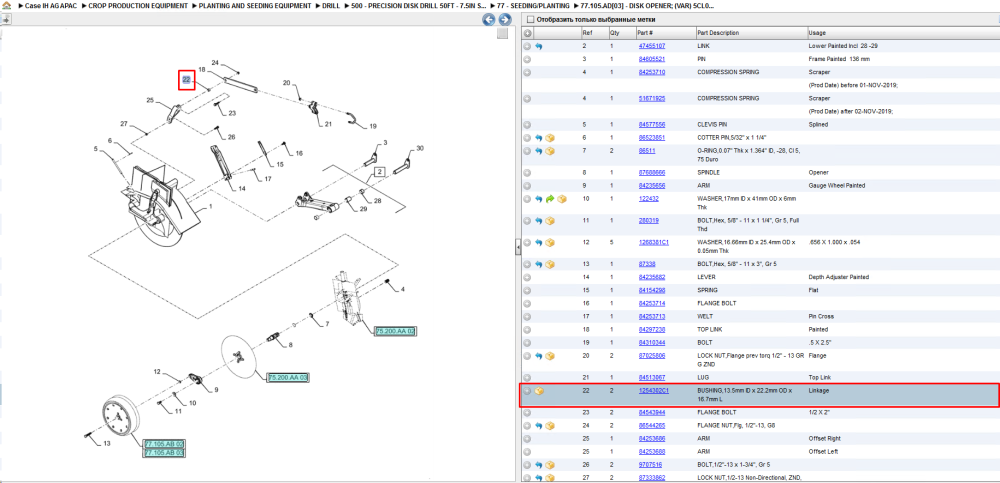Add ARM Offset Right row circle icon
This screenshot has height=483, width=1000.
(x=527, y=438)
